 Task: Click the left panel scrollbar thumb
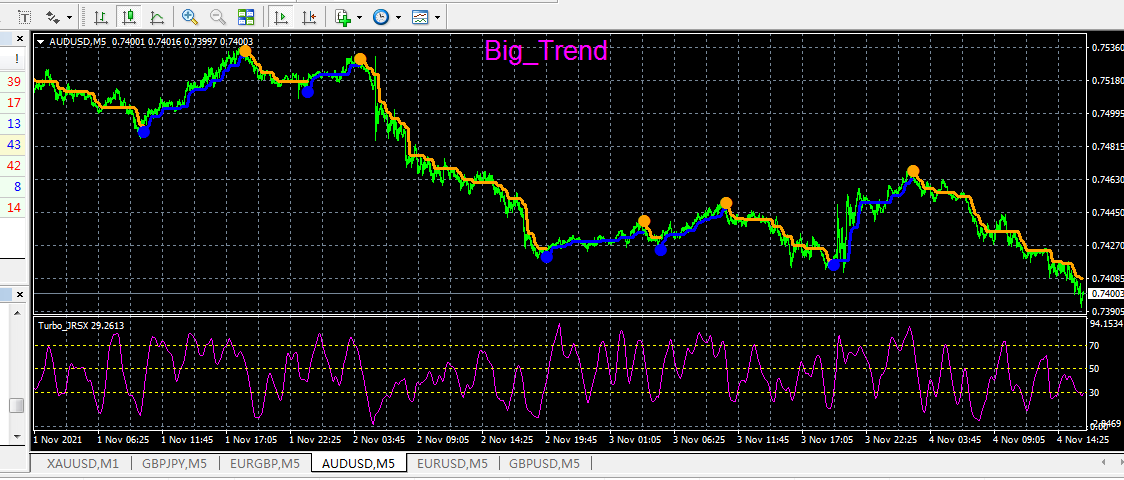(x=16, y=405)
